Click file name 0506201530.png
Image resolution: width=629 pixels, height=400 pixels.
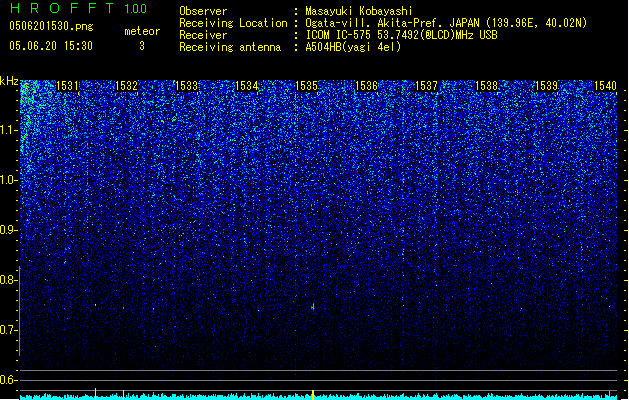click(x=51, y=26)
